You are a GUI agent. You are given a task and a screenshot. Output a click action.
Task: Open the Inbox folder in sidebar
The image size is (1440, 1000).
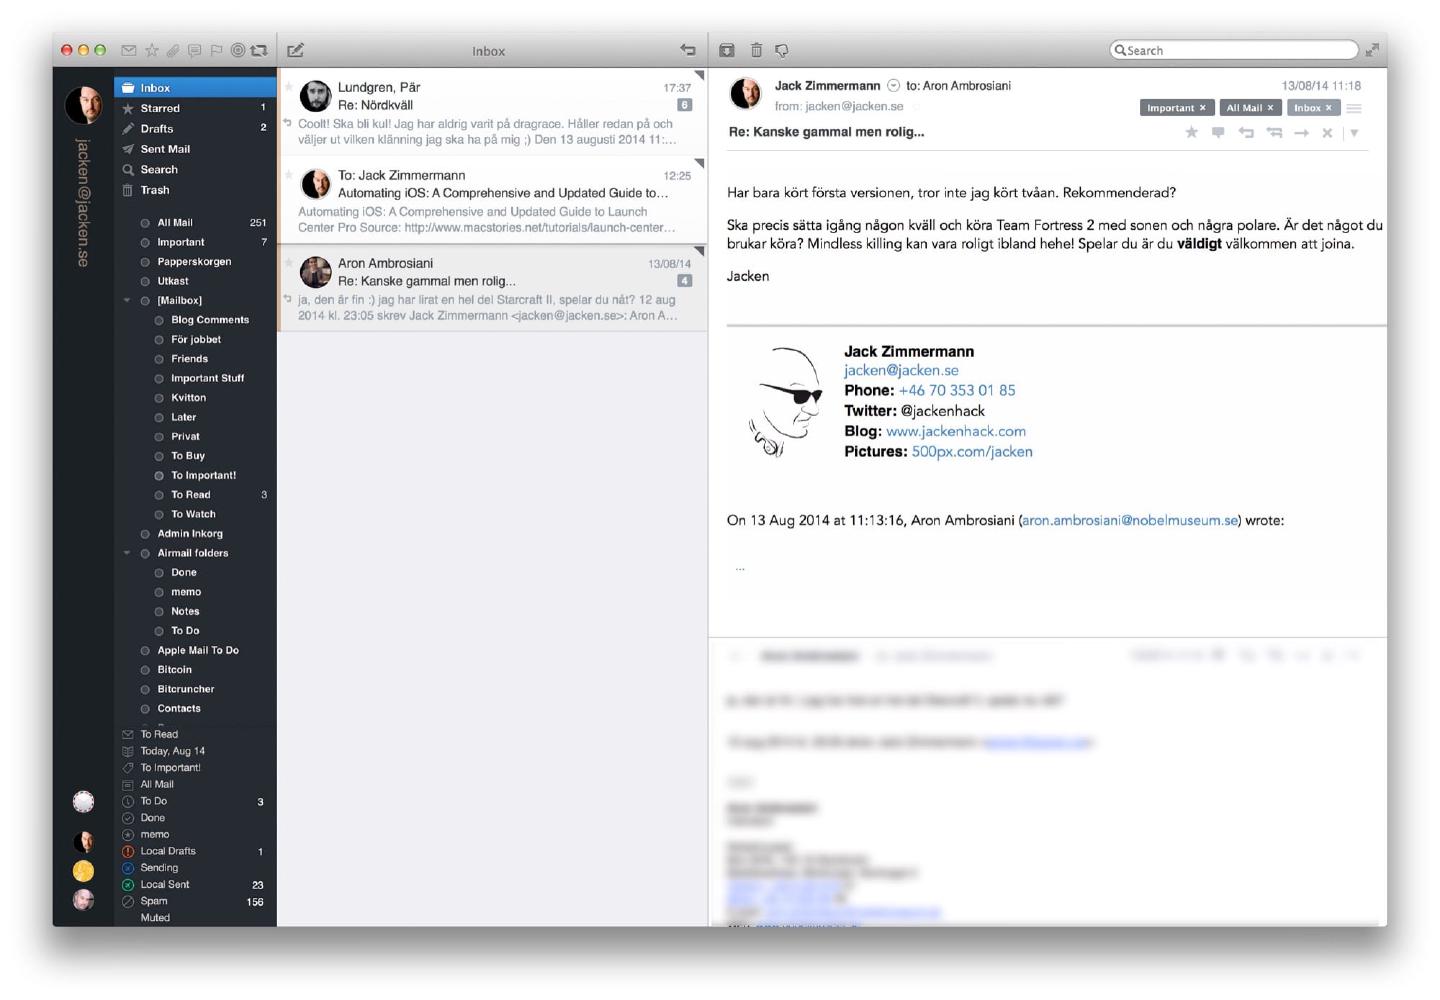click(195, 88)
